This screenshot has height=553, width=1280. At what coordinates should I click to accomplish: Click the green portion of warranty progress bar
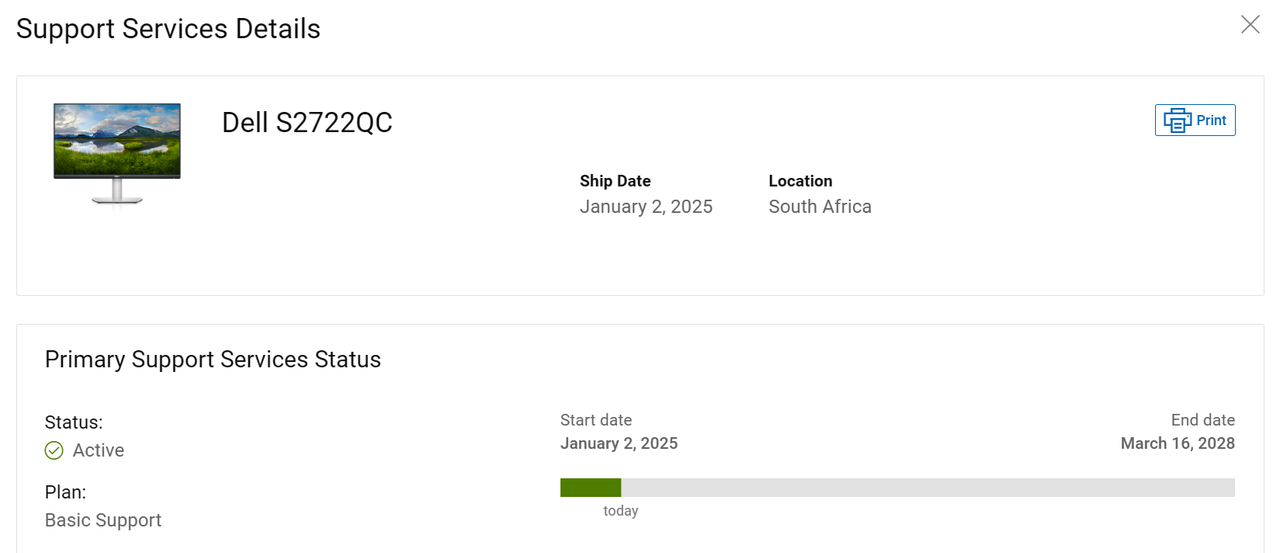coord(591,488)
